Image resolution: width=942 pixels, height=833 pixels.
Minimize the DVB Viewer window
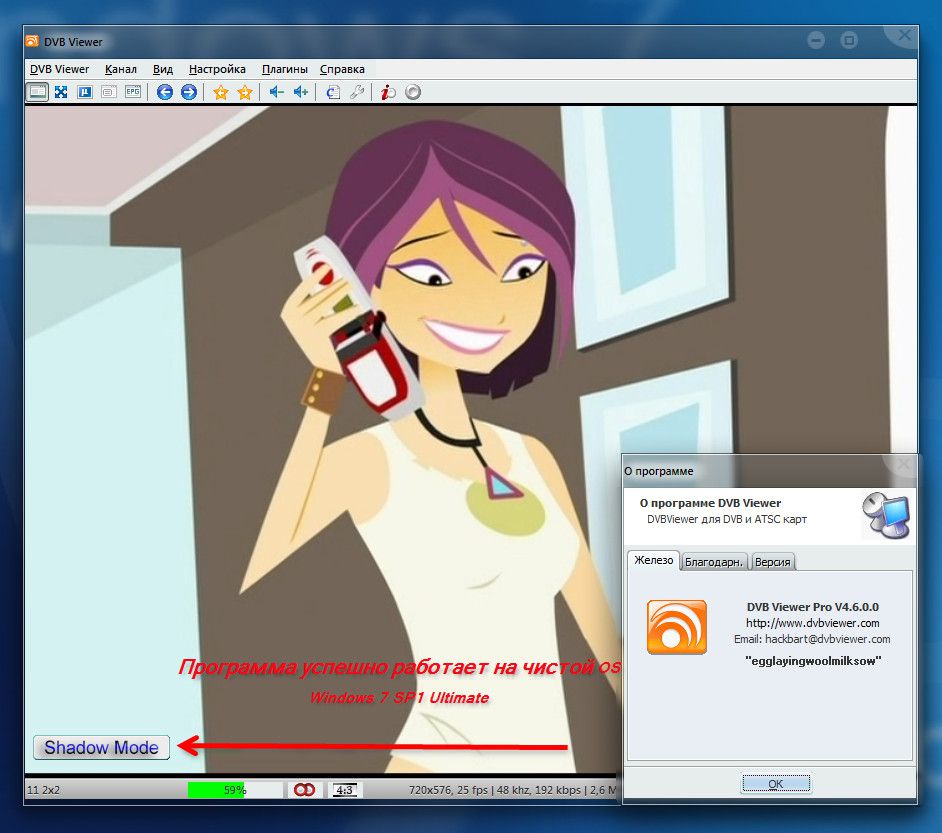pos(816,40)
